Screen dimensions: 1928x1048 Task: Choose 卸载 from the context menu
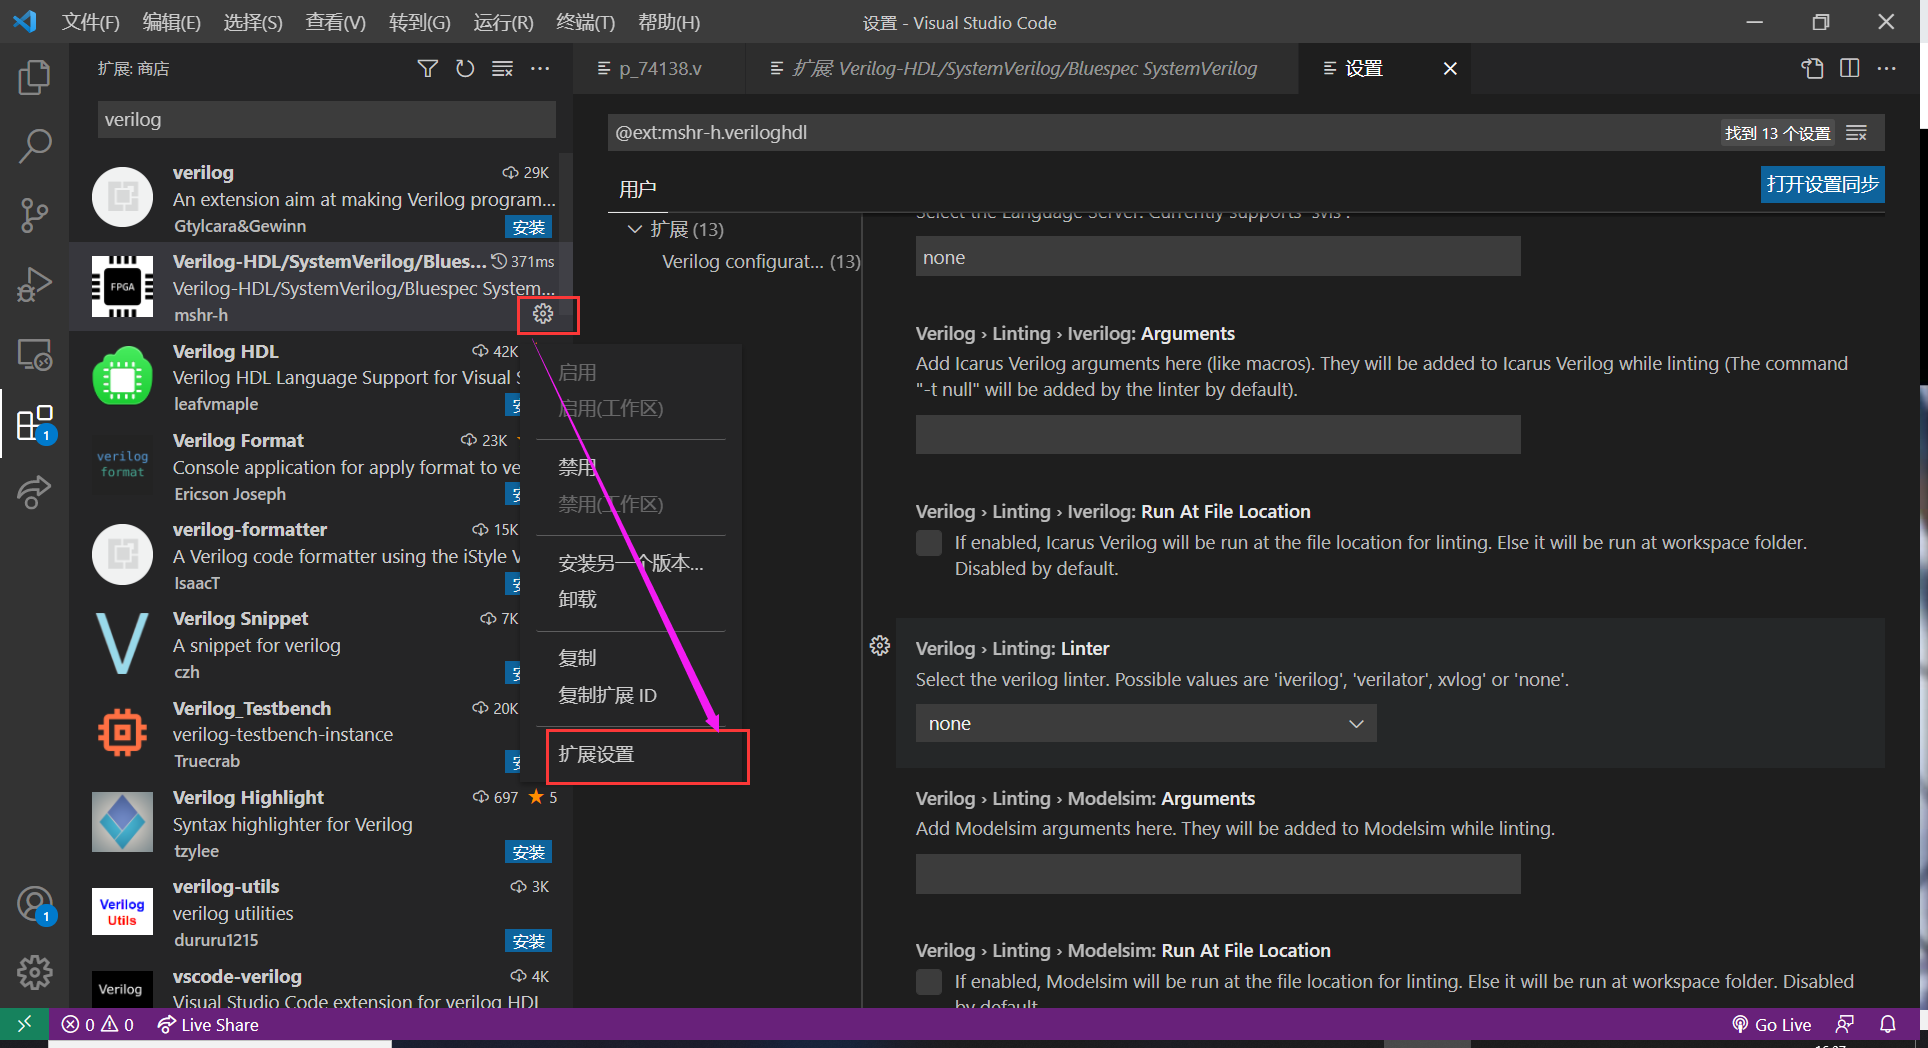577,599
